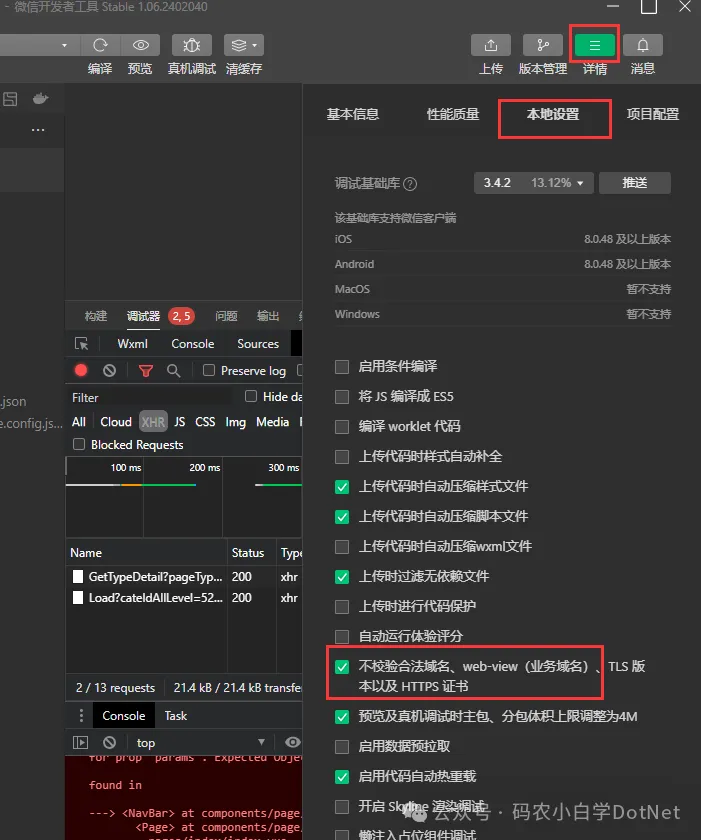Switch to the Wxml devtools tab
Image resolution: width=701 pixels, height=840 pixels.
pyautogui.click(x=132, y=344)
